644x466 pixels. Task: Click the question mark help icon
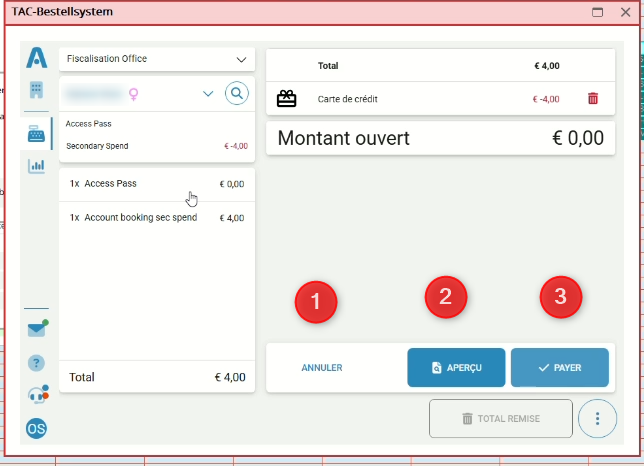(x=36, y=363)
